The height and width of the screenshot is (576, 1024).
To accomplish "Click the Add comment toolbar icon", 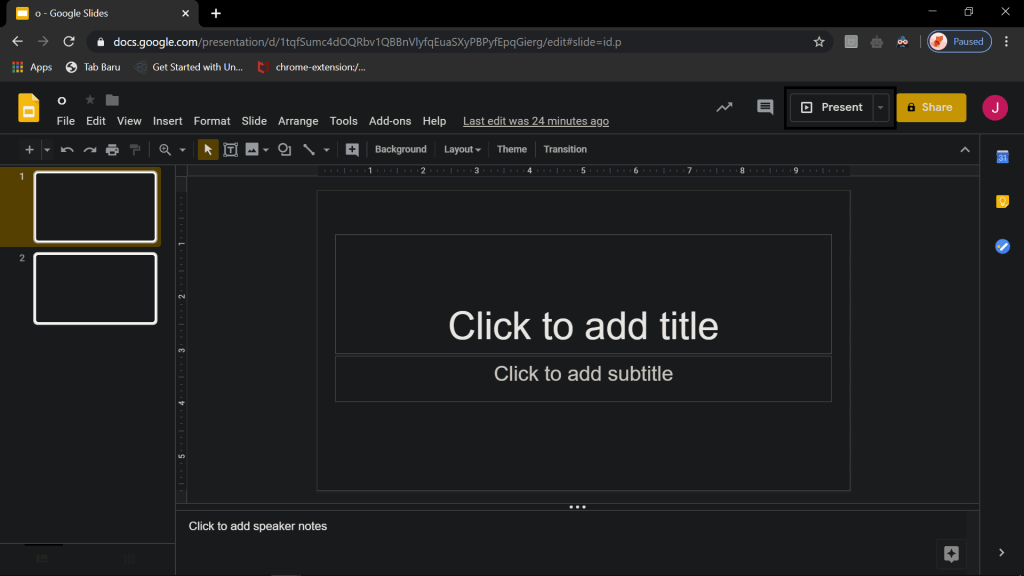I will coord(352,150).
